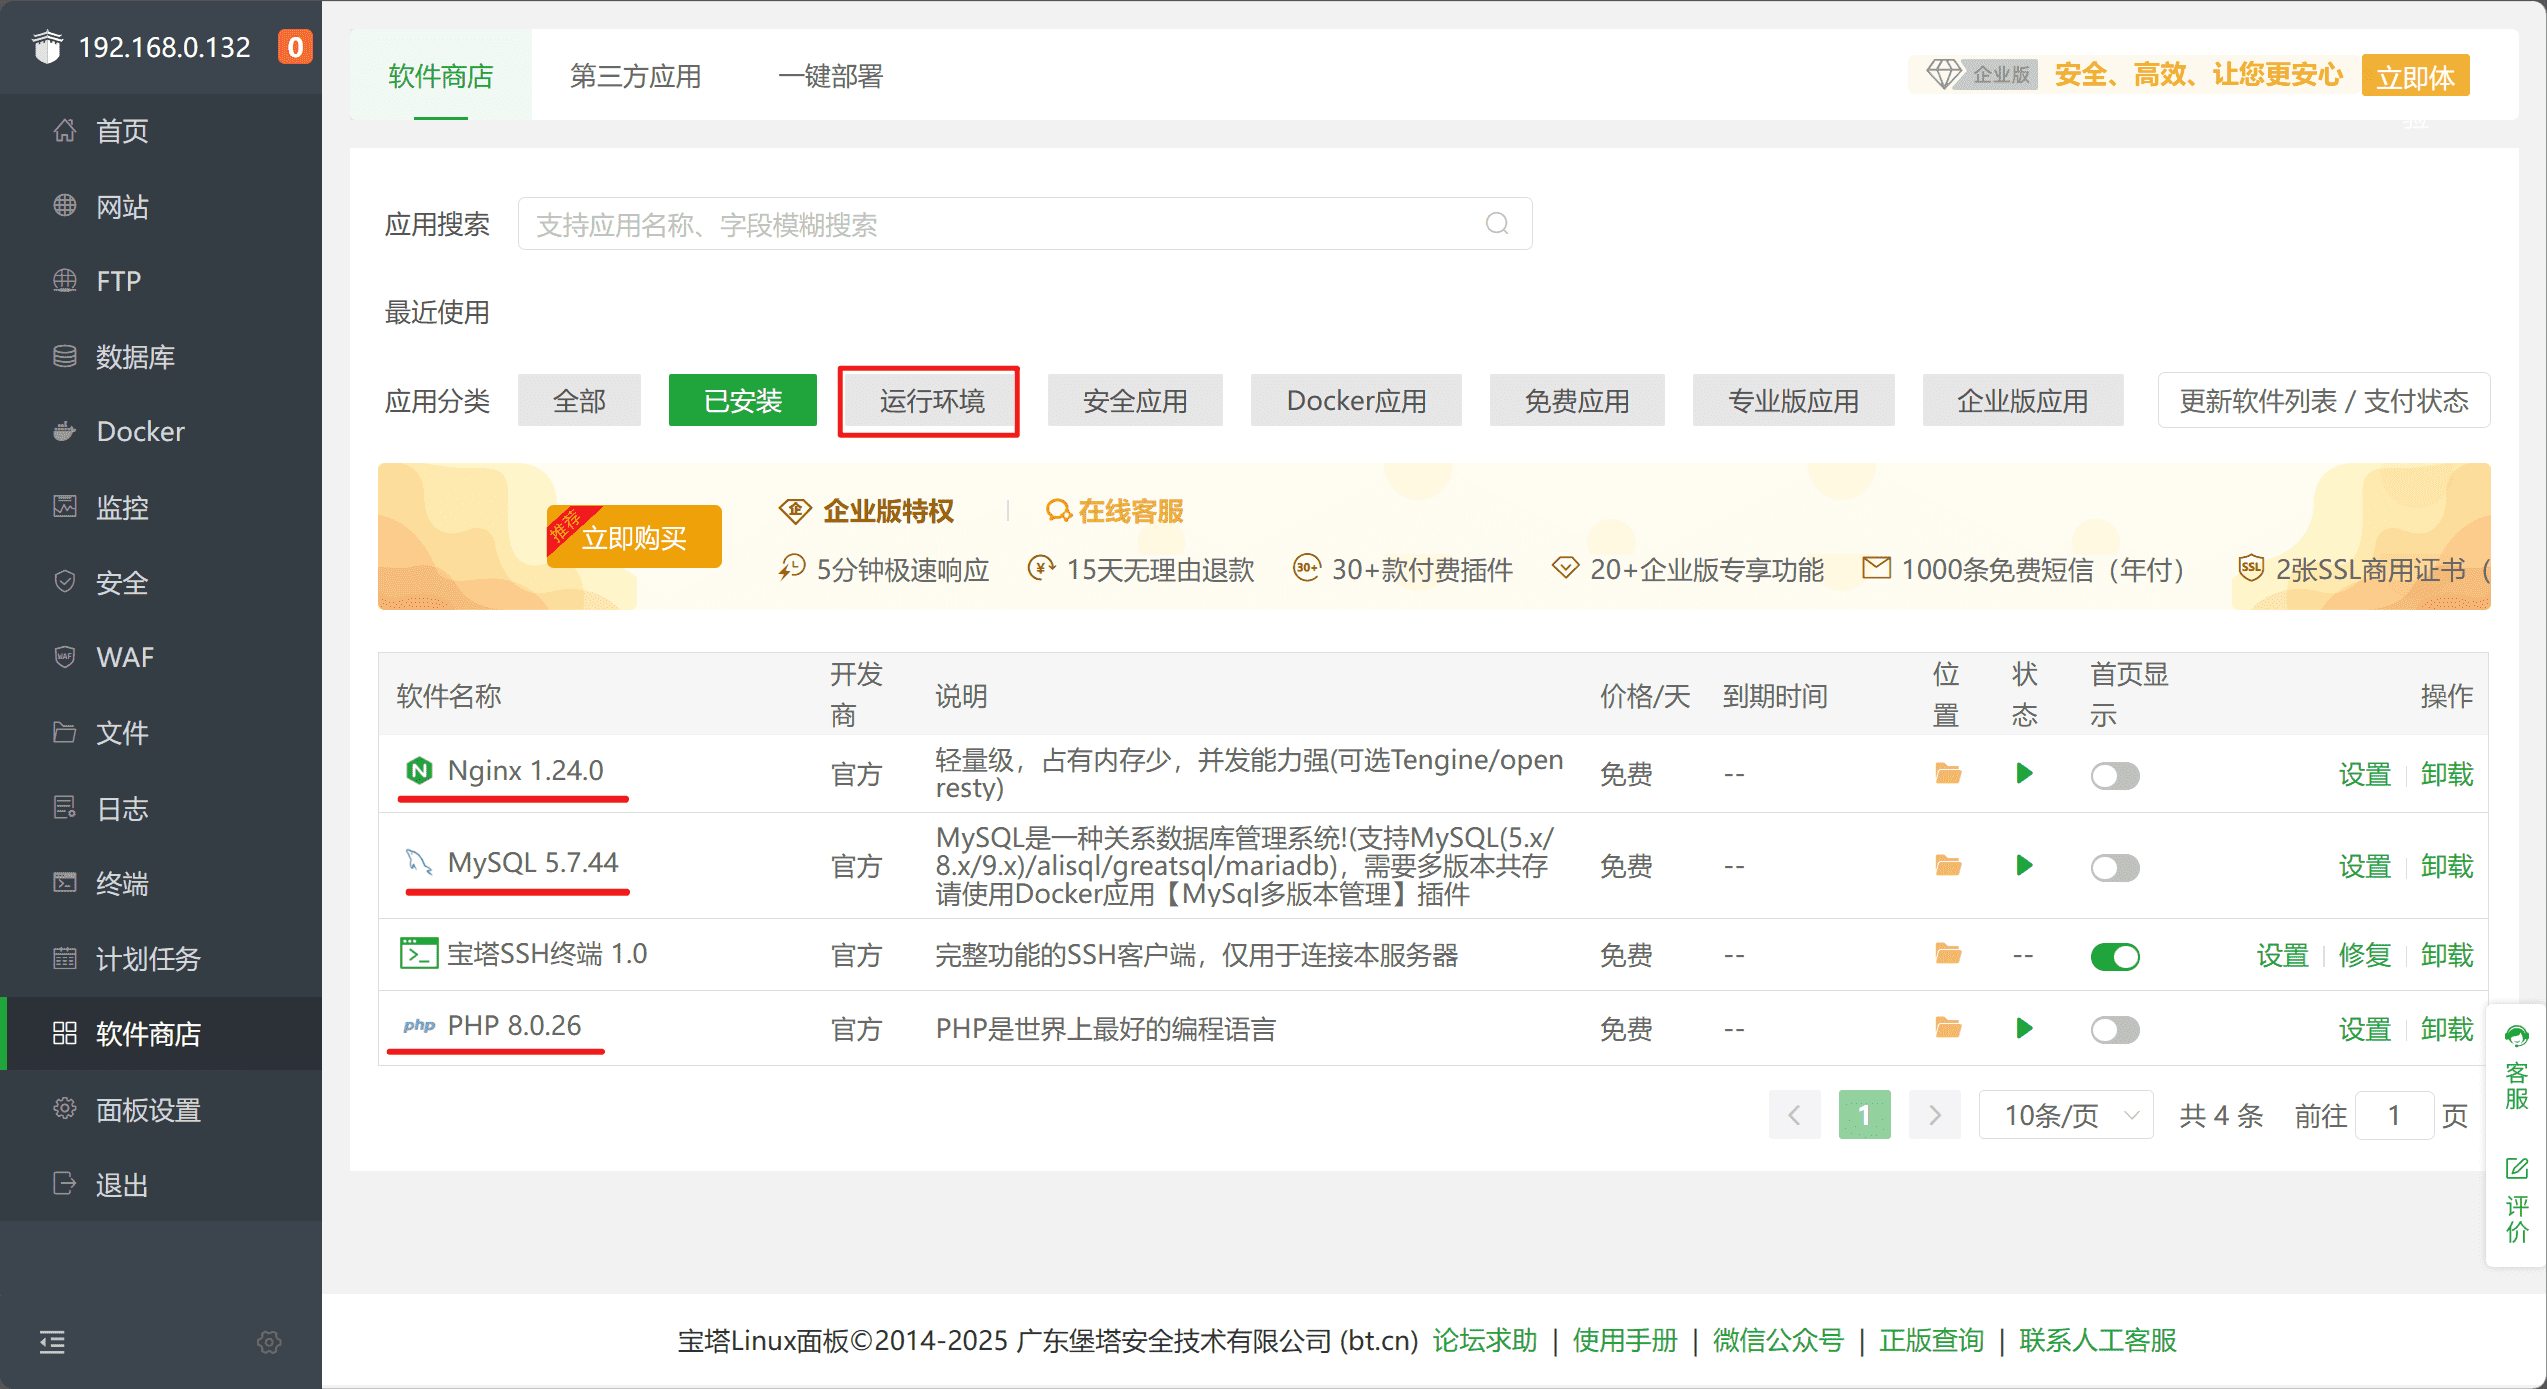Disable 宝塔SSH终端 homepage display toggle
The image size is (2547, 1389).
click(2114, 956)
